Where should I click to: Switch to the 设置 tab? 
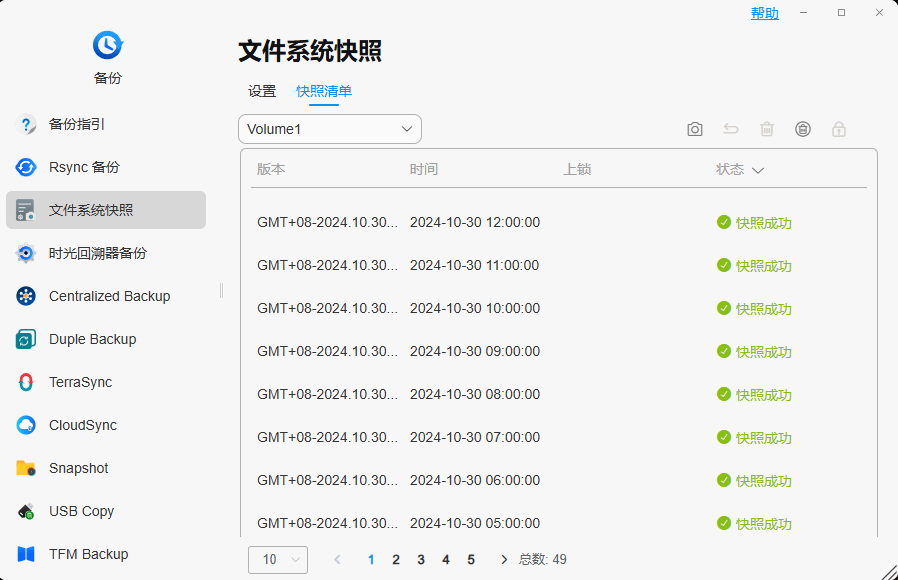(262, 91)
